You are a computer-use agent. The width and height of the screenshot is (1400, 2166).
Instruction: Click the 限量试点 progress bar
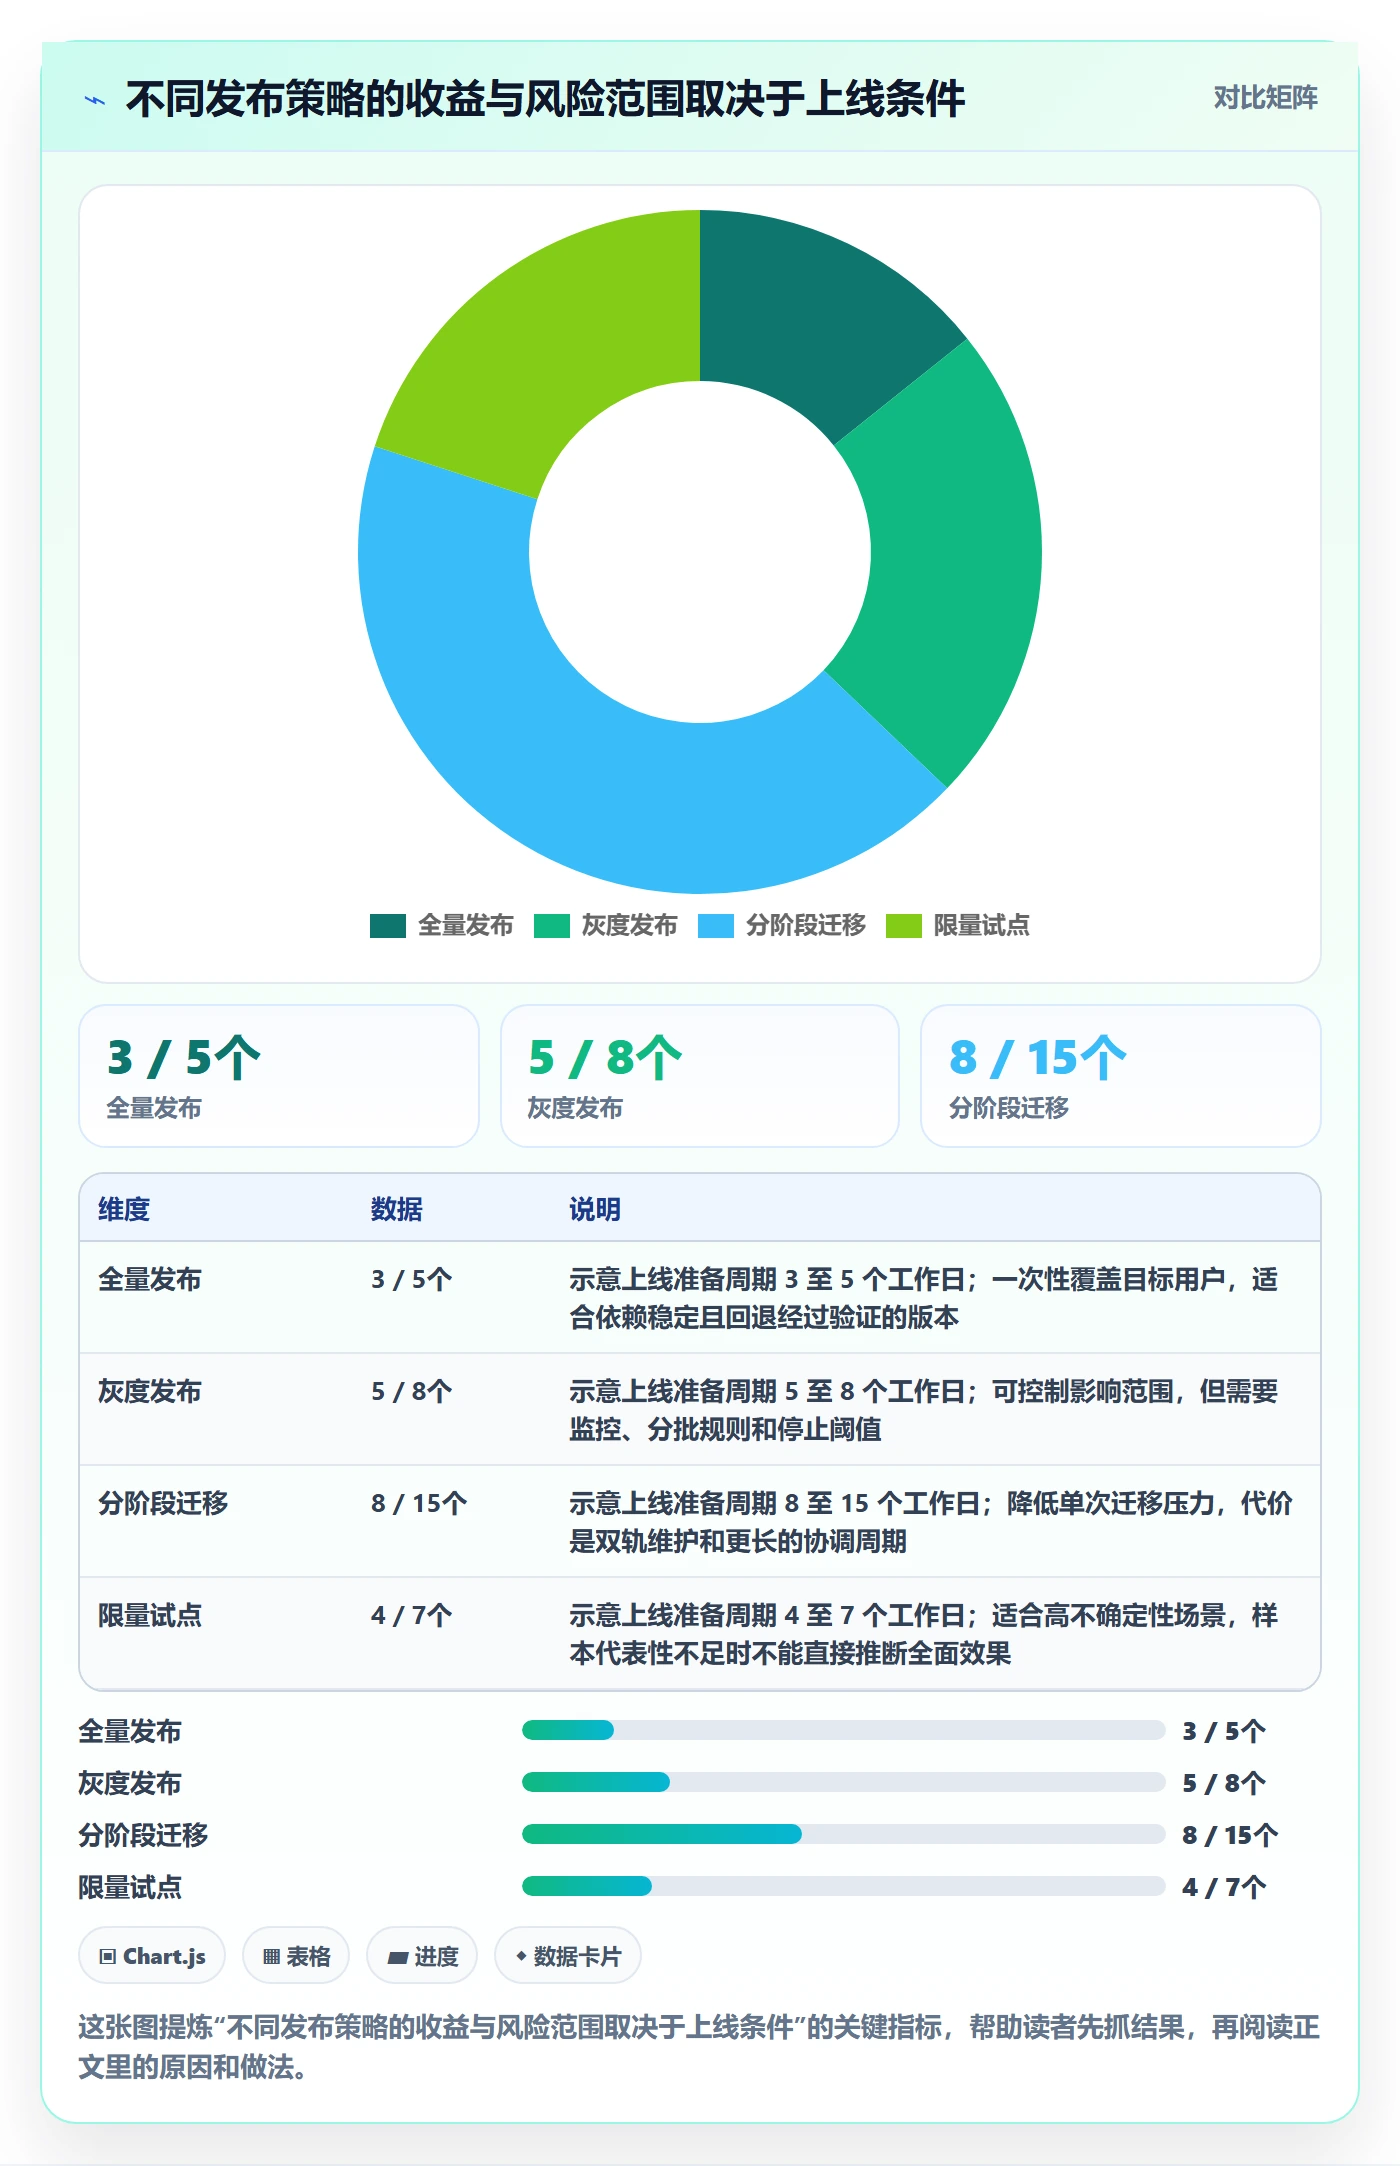point(843,1886)
